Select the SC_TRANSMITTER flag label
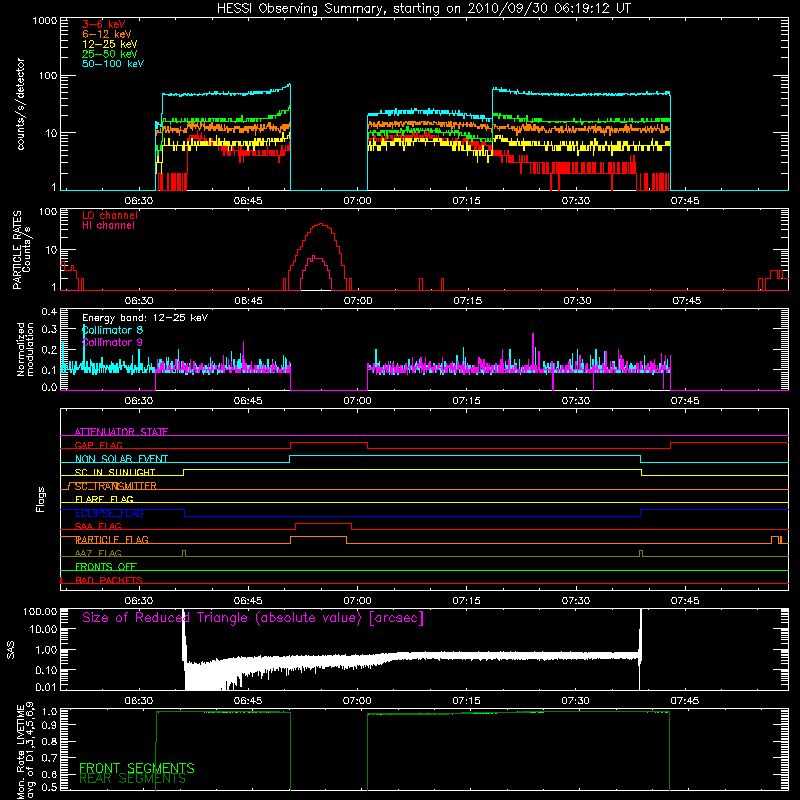800x800 pixels. pos(116,486)
